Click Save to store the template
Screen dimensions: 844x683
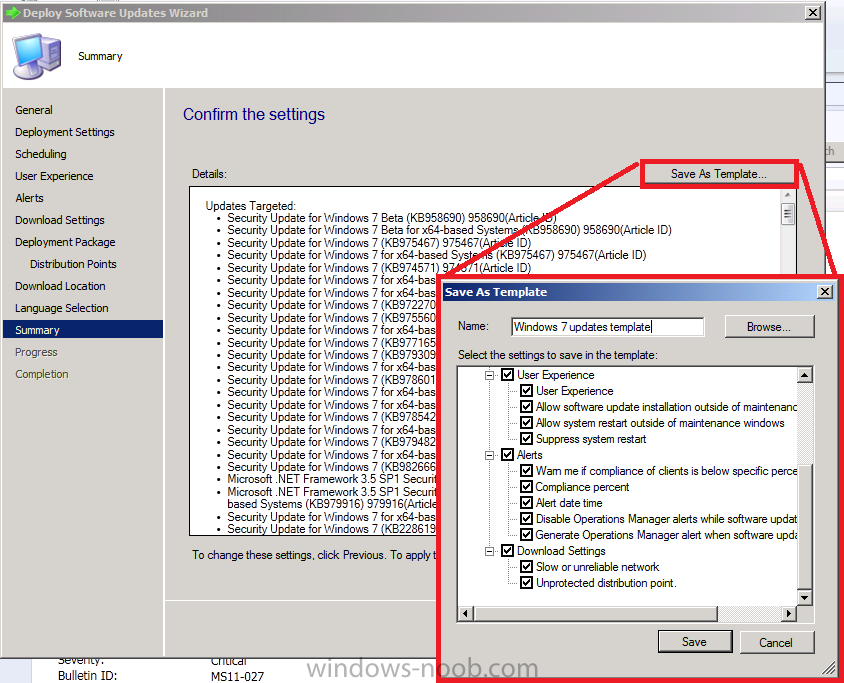(x=694, y=642)
